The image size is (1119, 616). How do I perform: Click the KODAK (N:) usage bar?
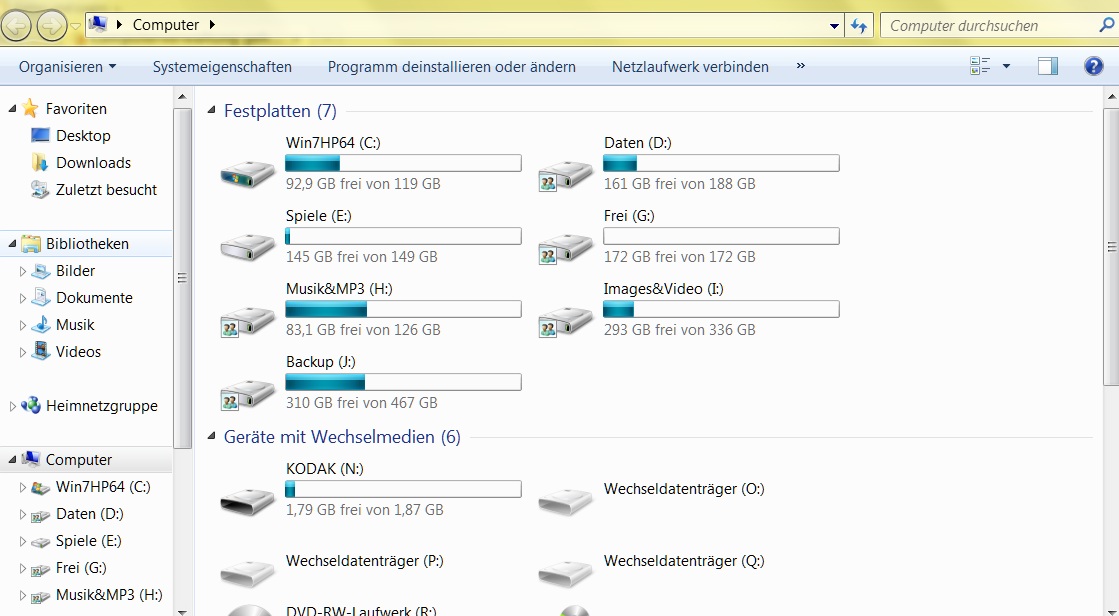click(403, 489)
